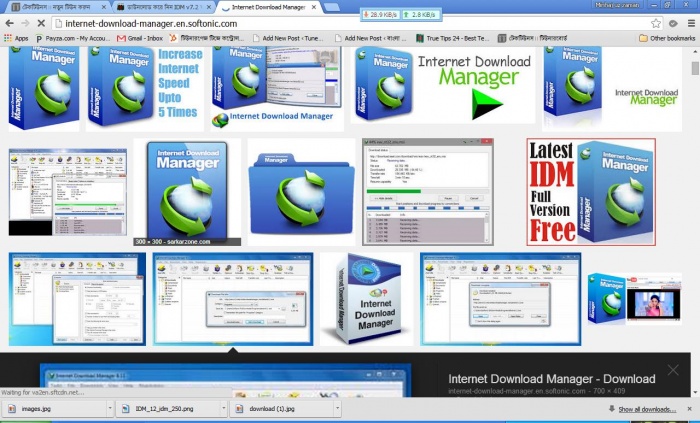The image size is (700, 423).
Task: Click Show all downloads link
Action: 647,409
